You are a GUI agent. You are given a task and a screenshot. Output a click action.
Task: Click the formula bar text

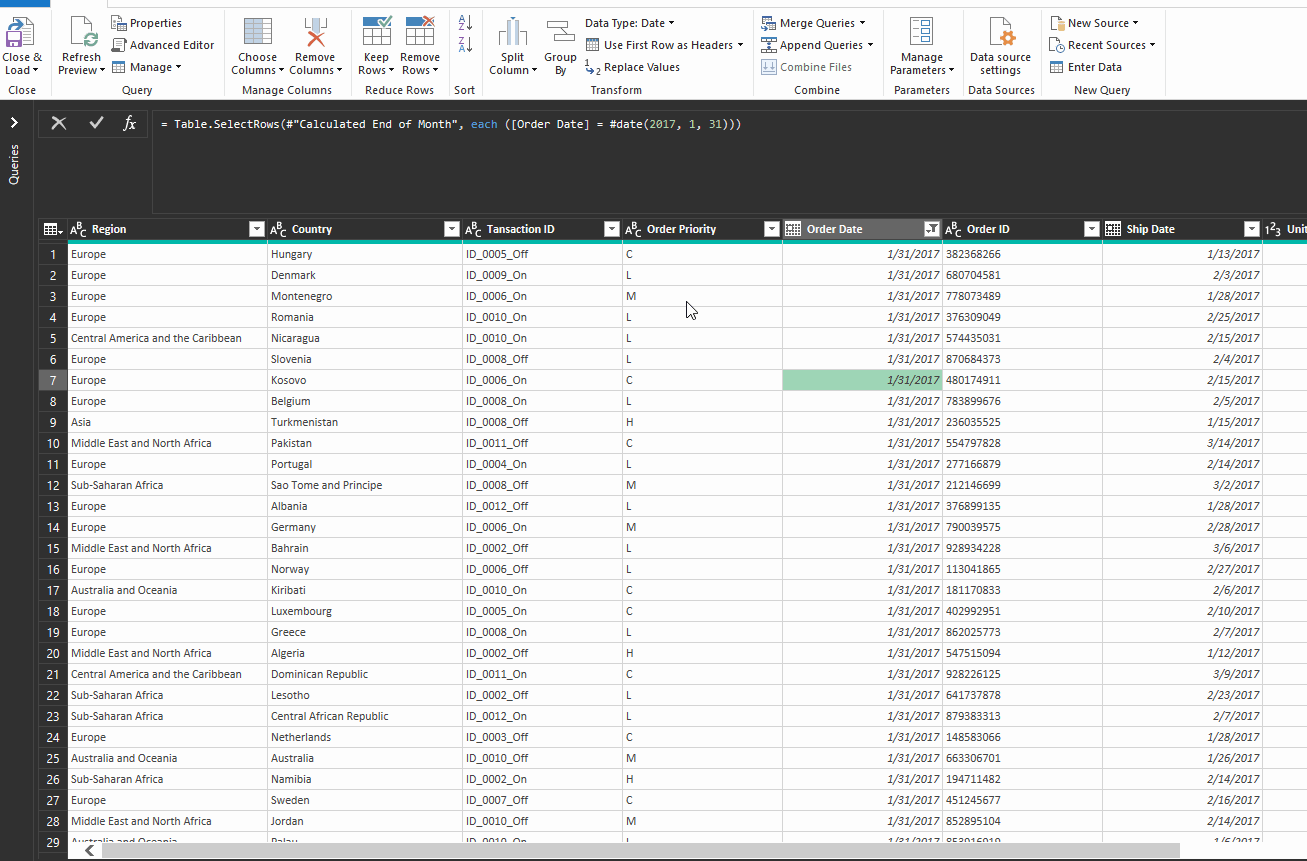[x=451, y=124]
